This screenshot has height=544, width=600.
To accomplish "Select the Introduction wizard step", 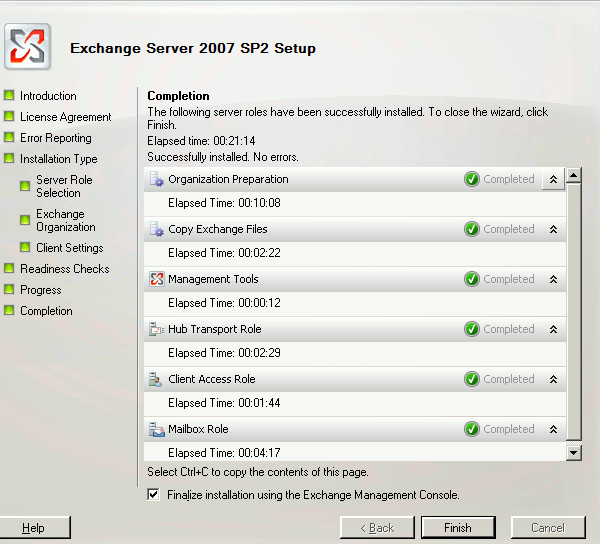I will coord(48,96).
